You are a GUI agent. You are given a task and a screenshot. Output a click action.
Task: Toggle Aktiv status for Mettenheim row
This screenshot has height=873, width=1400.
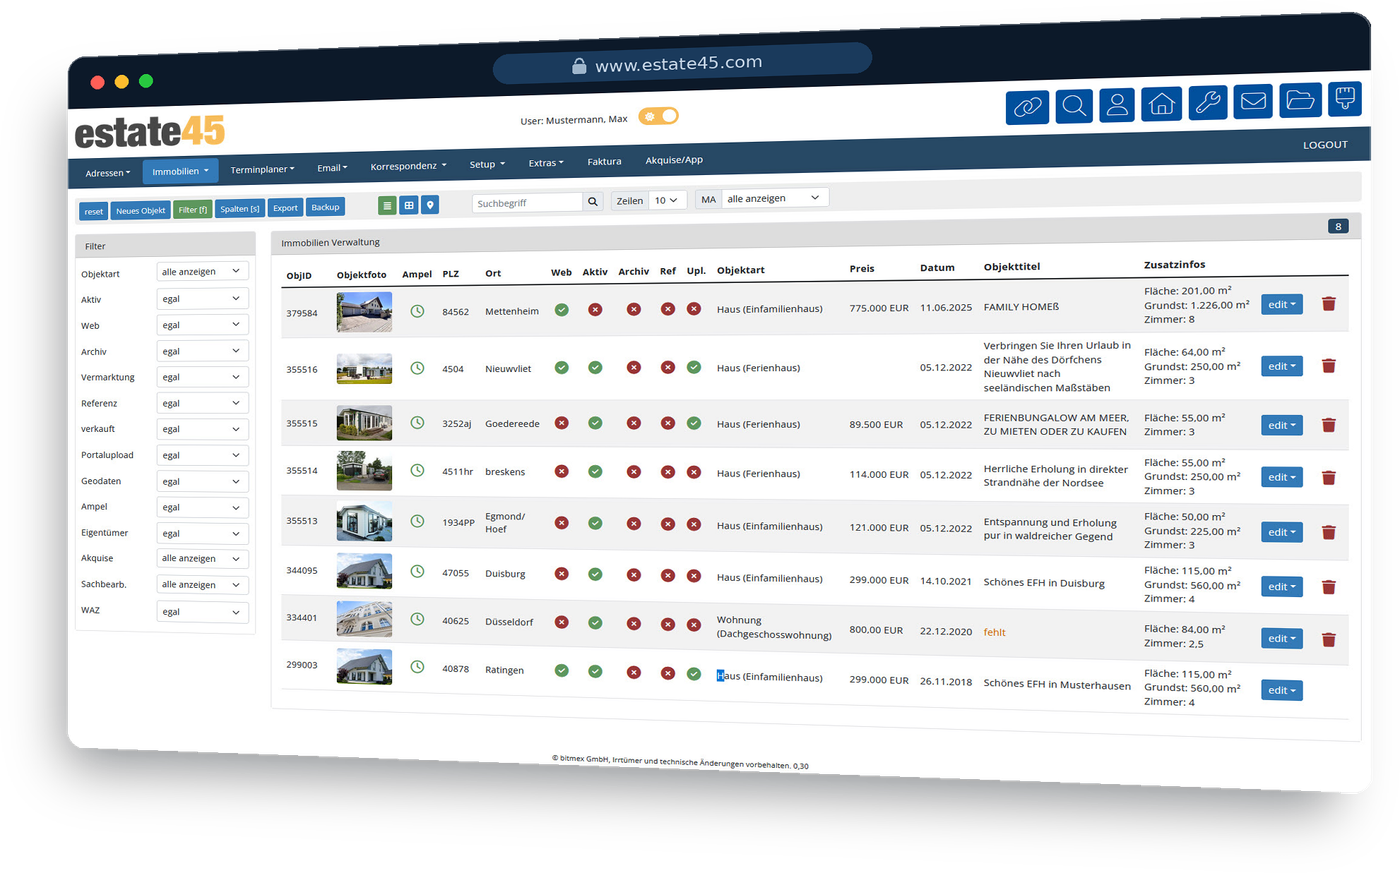pos(595,310)
